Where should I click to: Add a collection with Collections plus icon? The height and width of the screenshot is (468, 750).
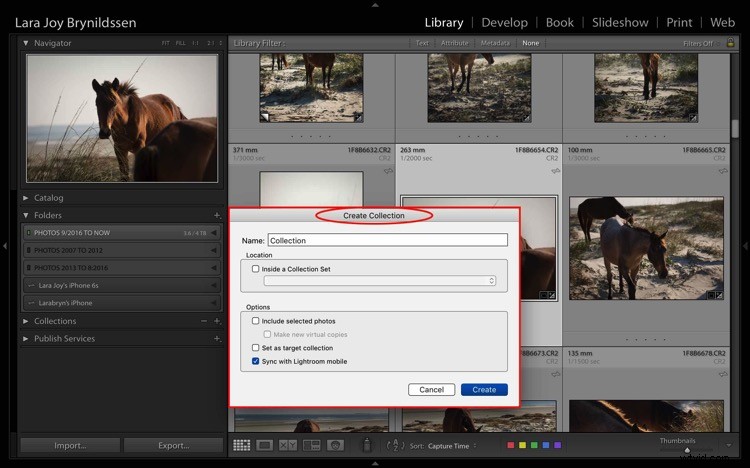217,321
